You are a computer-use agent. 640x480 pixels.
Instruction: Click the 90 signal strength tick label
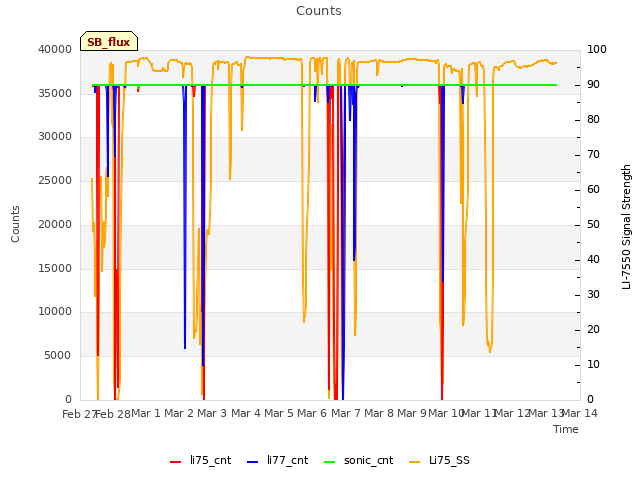click(593, 85)
